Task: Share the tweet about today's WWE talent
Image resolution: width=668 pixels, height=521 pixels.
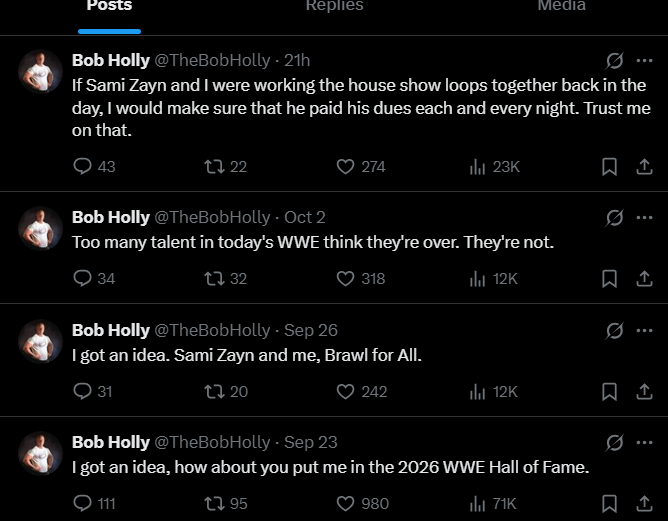Action: 644,279
